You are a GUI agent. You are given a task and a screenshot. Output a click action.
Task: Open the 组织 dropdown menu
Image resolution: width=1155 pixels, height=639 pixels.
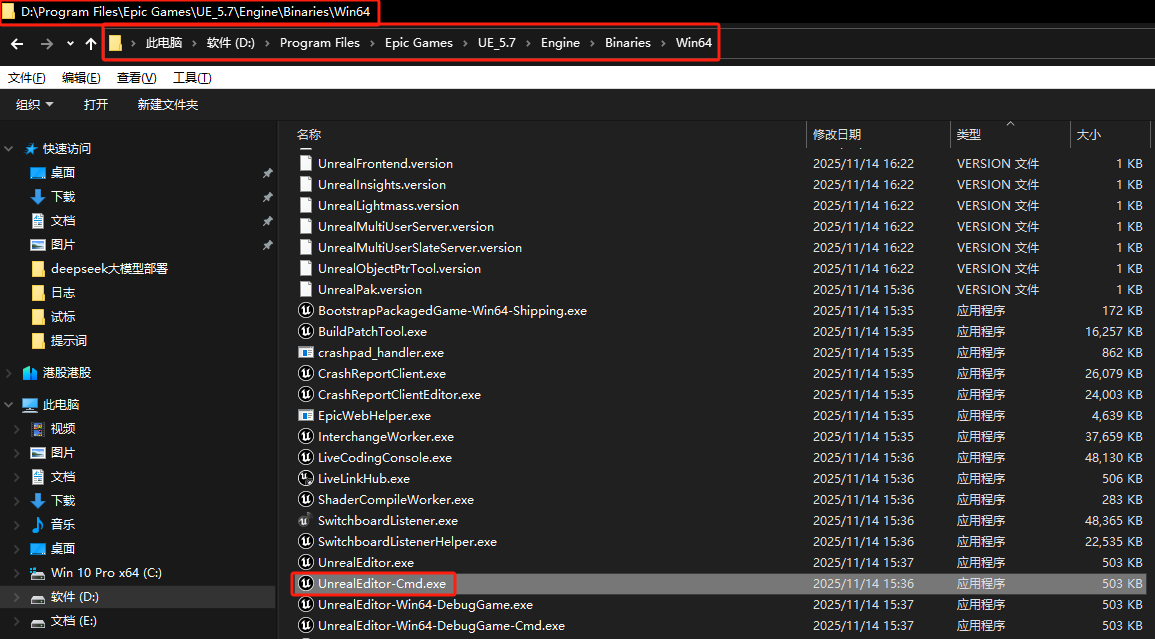click(35, 105)
